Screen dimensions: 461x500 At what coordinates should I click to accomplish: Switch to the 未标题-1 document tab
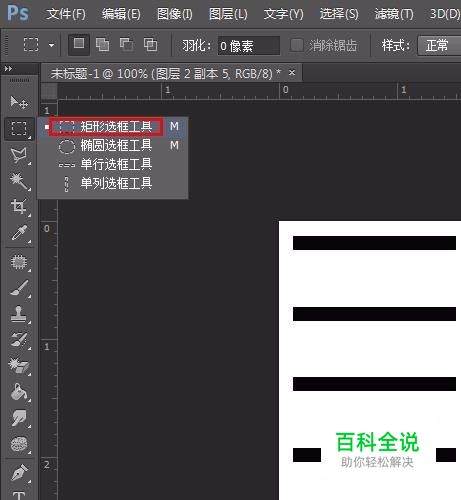166,73
